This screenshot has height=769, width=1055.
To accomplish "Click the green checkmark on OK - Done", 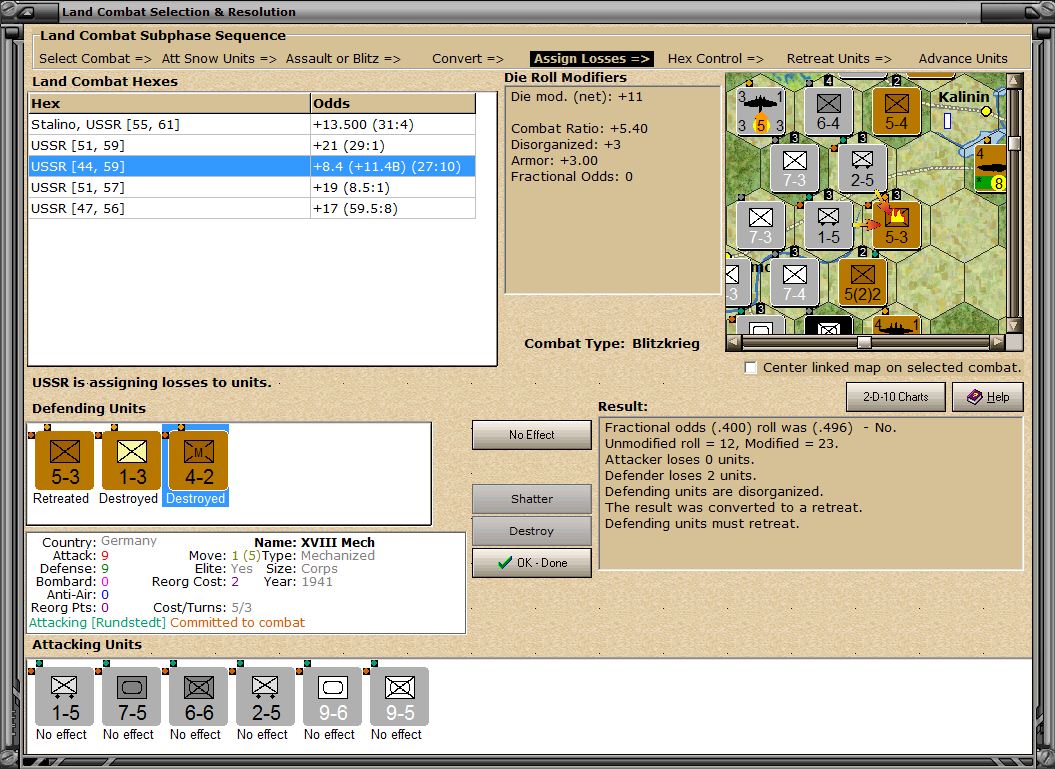I will pos(505,563).
